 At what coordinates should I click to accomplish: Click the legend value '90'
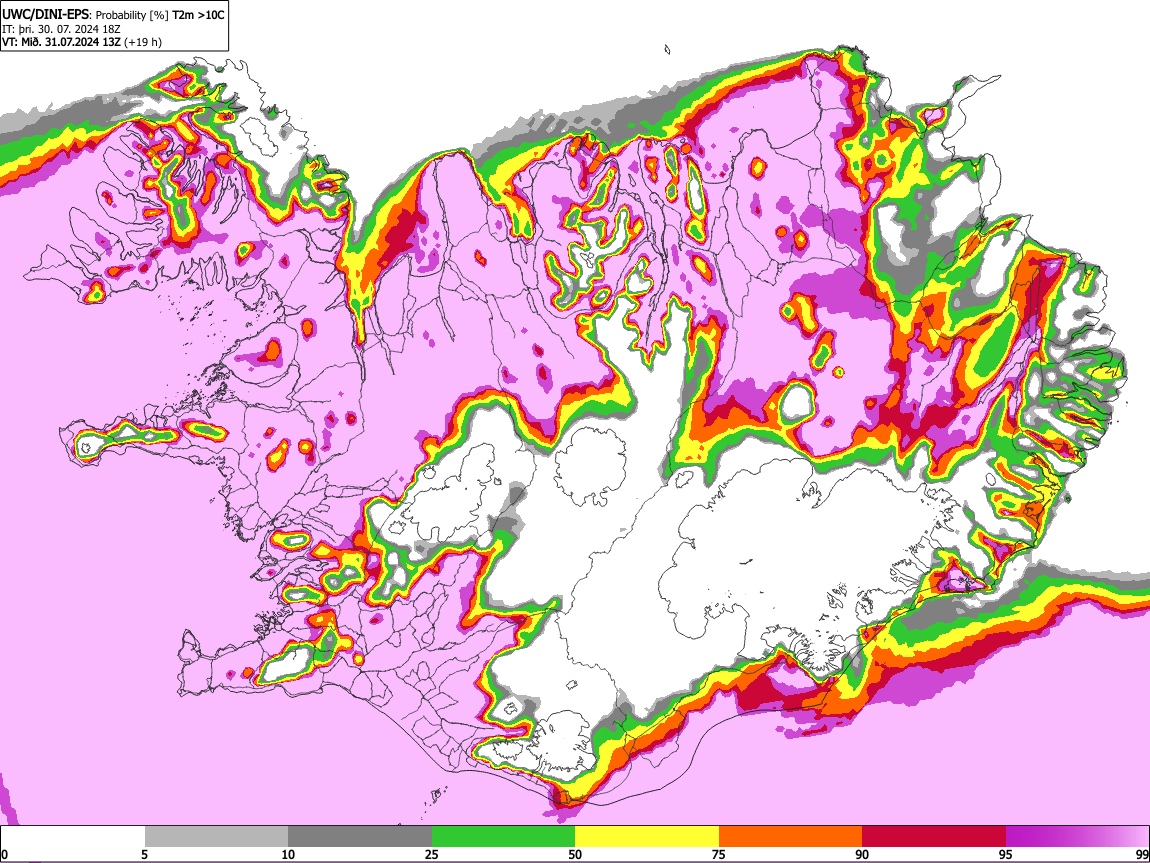click(x=862, y=854)
